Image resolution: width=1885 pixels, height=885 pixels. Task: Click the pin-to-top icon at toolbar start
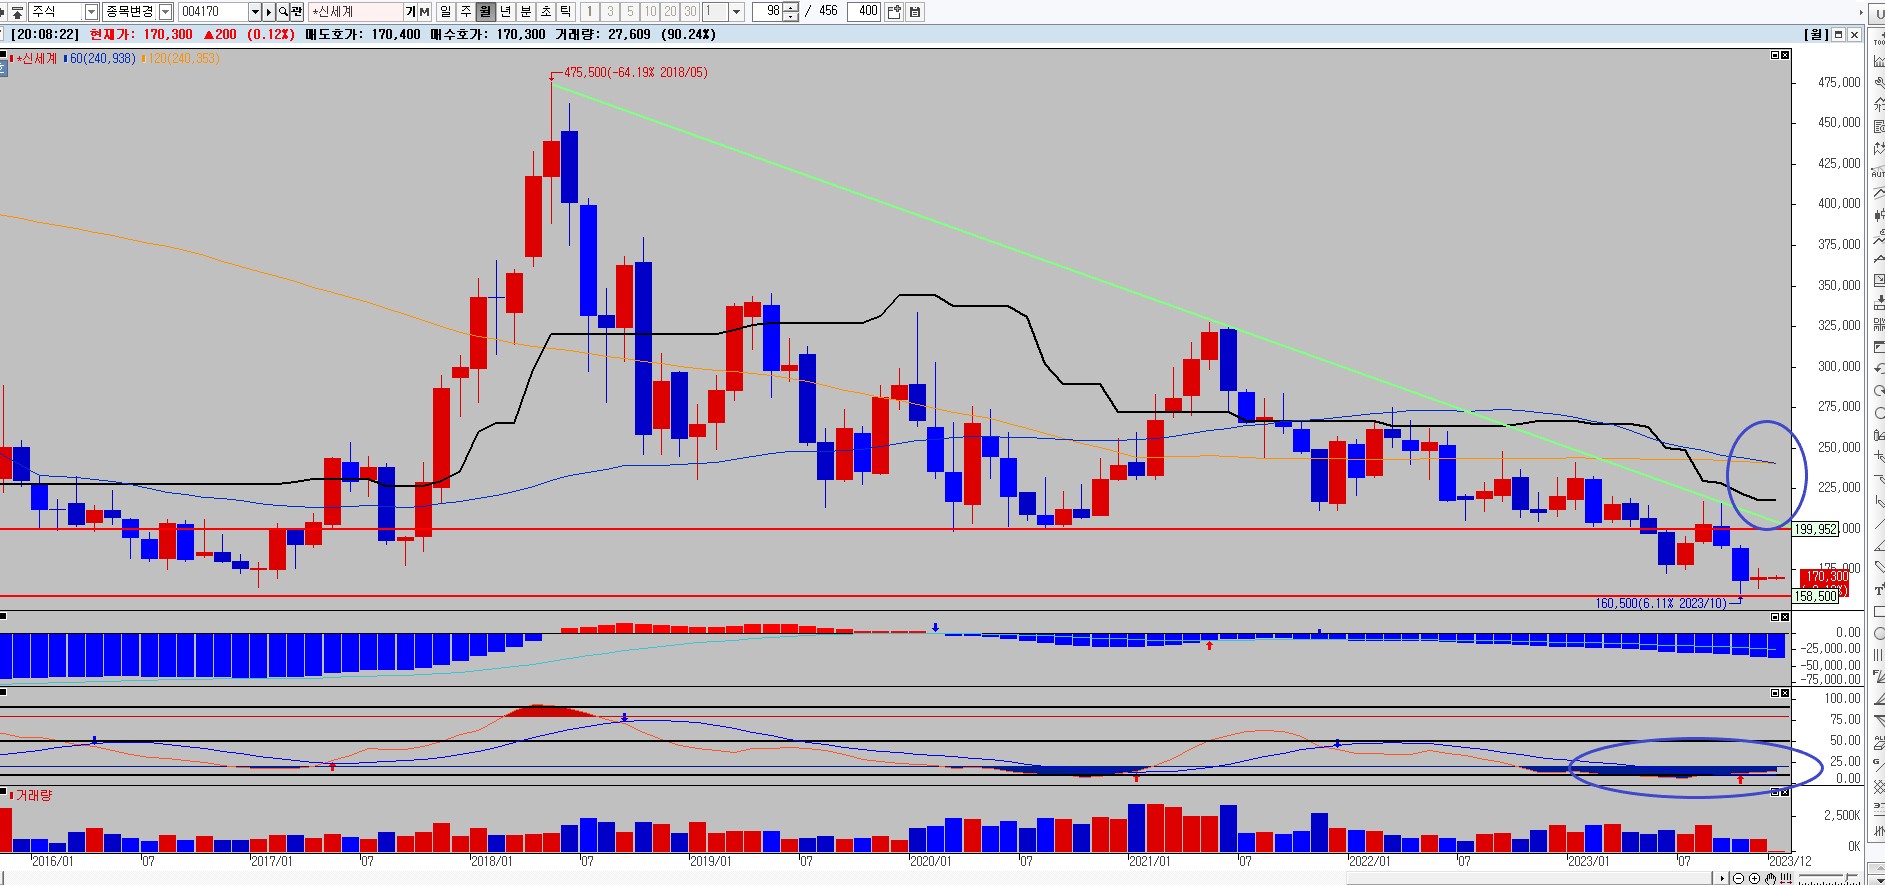[15, 11]
